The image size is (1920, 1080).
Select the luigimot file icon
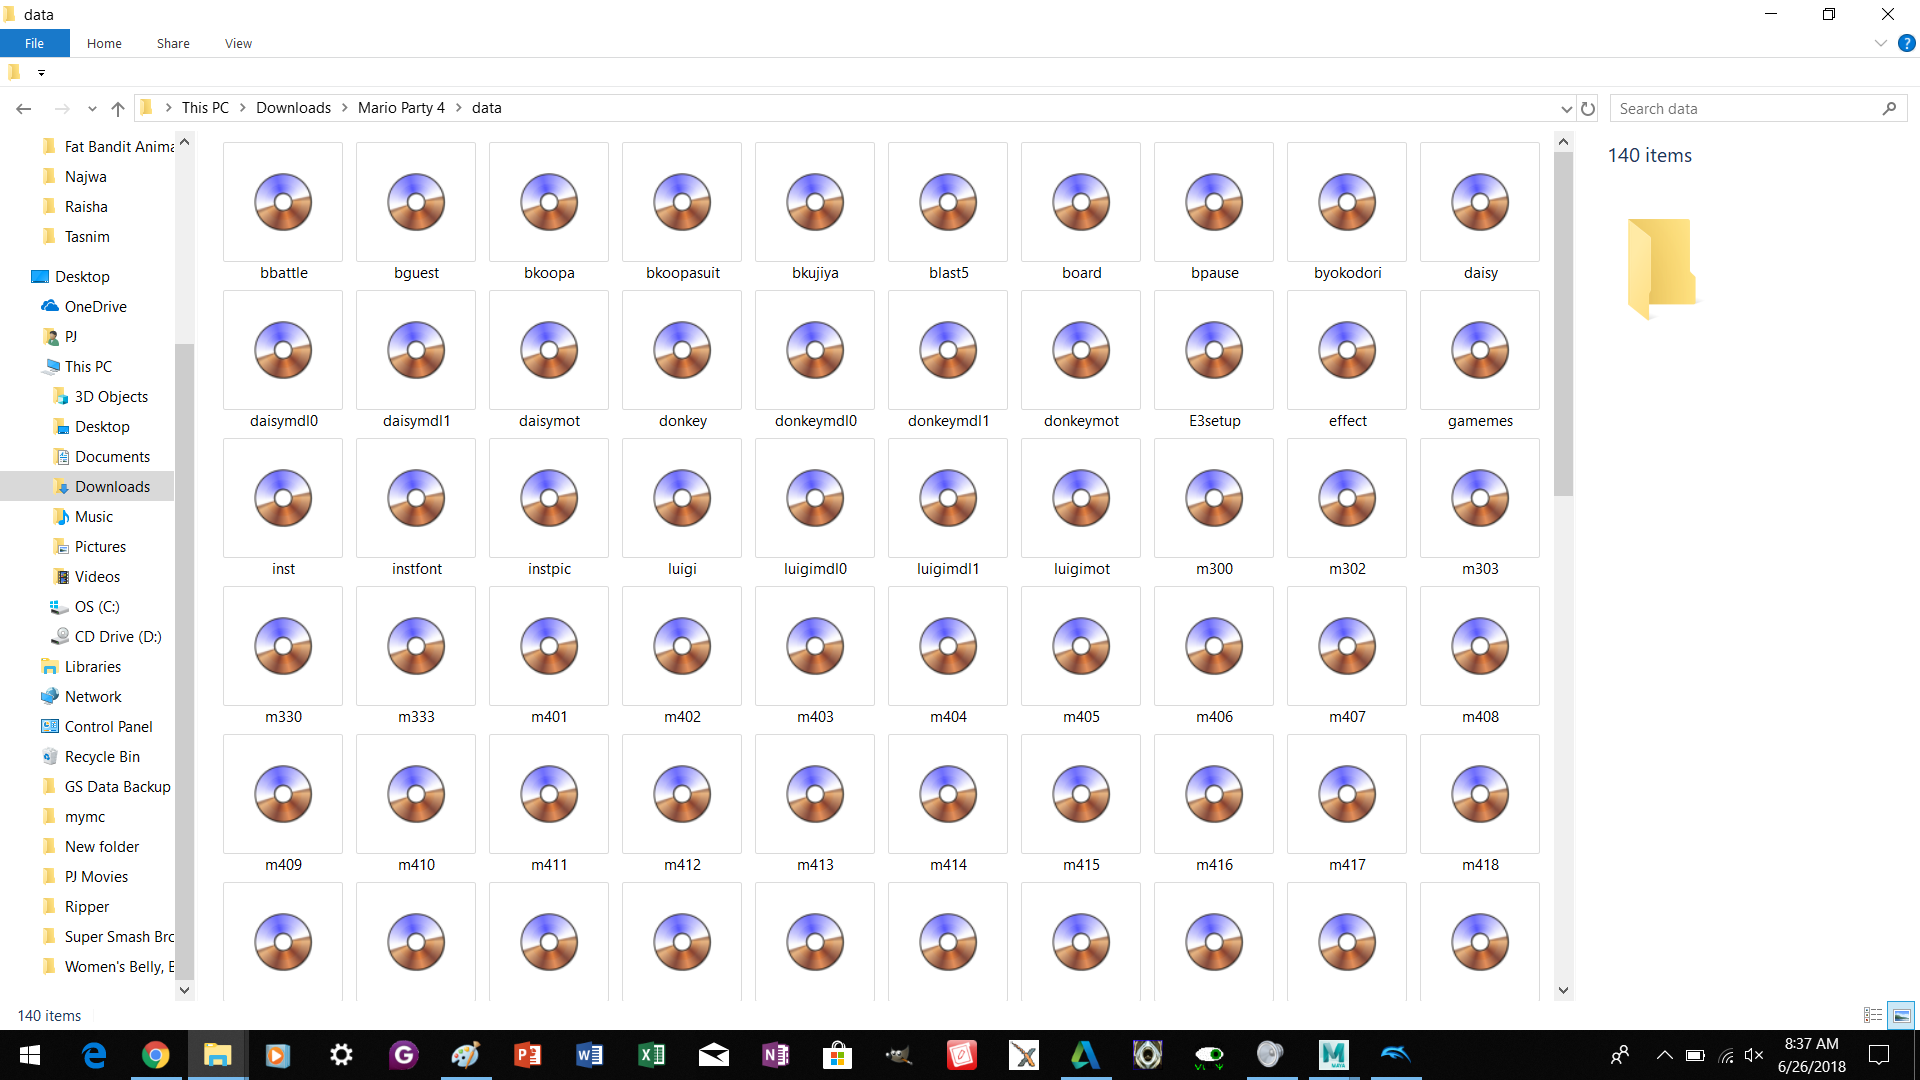click(x=1081, y=499)
